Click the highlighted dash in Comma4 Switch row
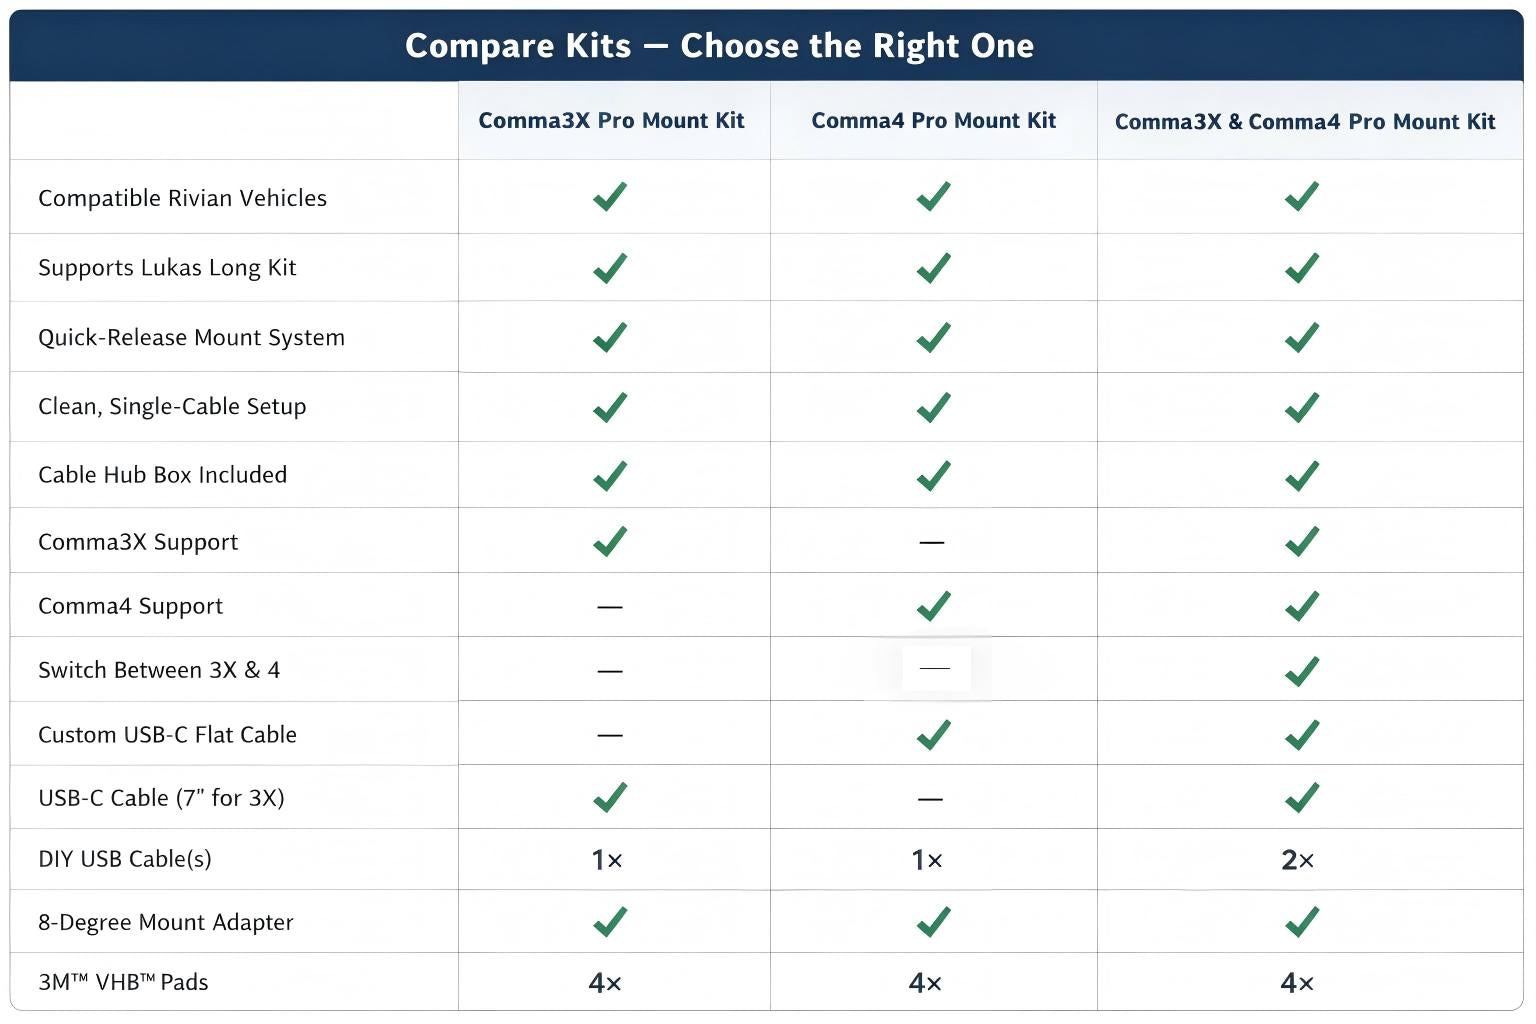This screenshot has height=1024, width=1536. [935, 668]
